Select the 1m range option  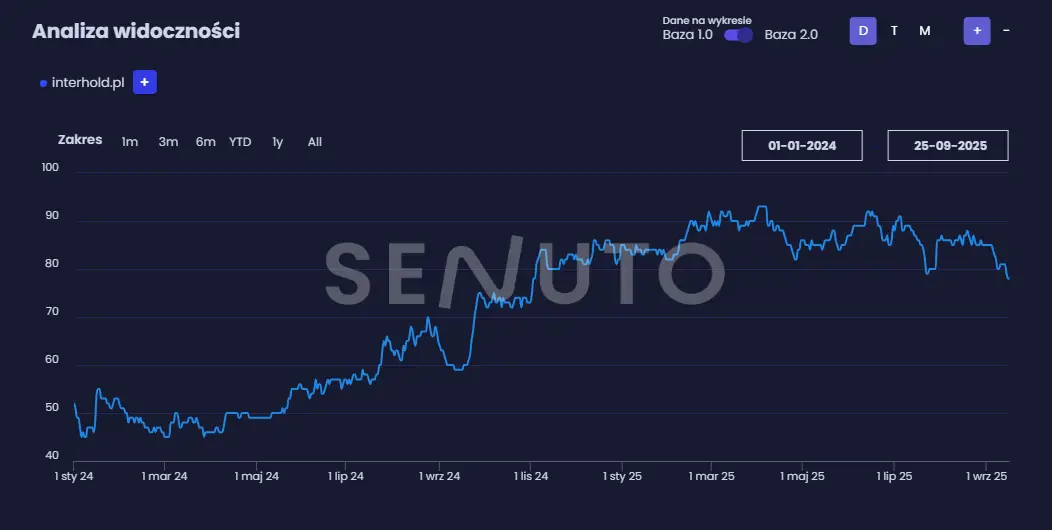pyautogui.click(x=130, y=142)
